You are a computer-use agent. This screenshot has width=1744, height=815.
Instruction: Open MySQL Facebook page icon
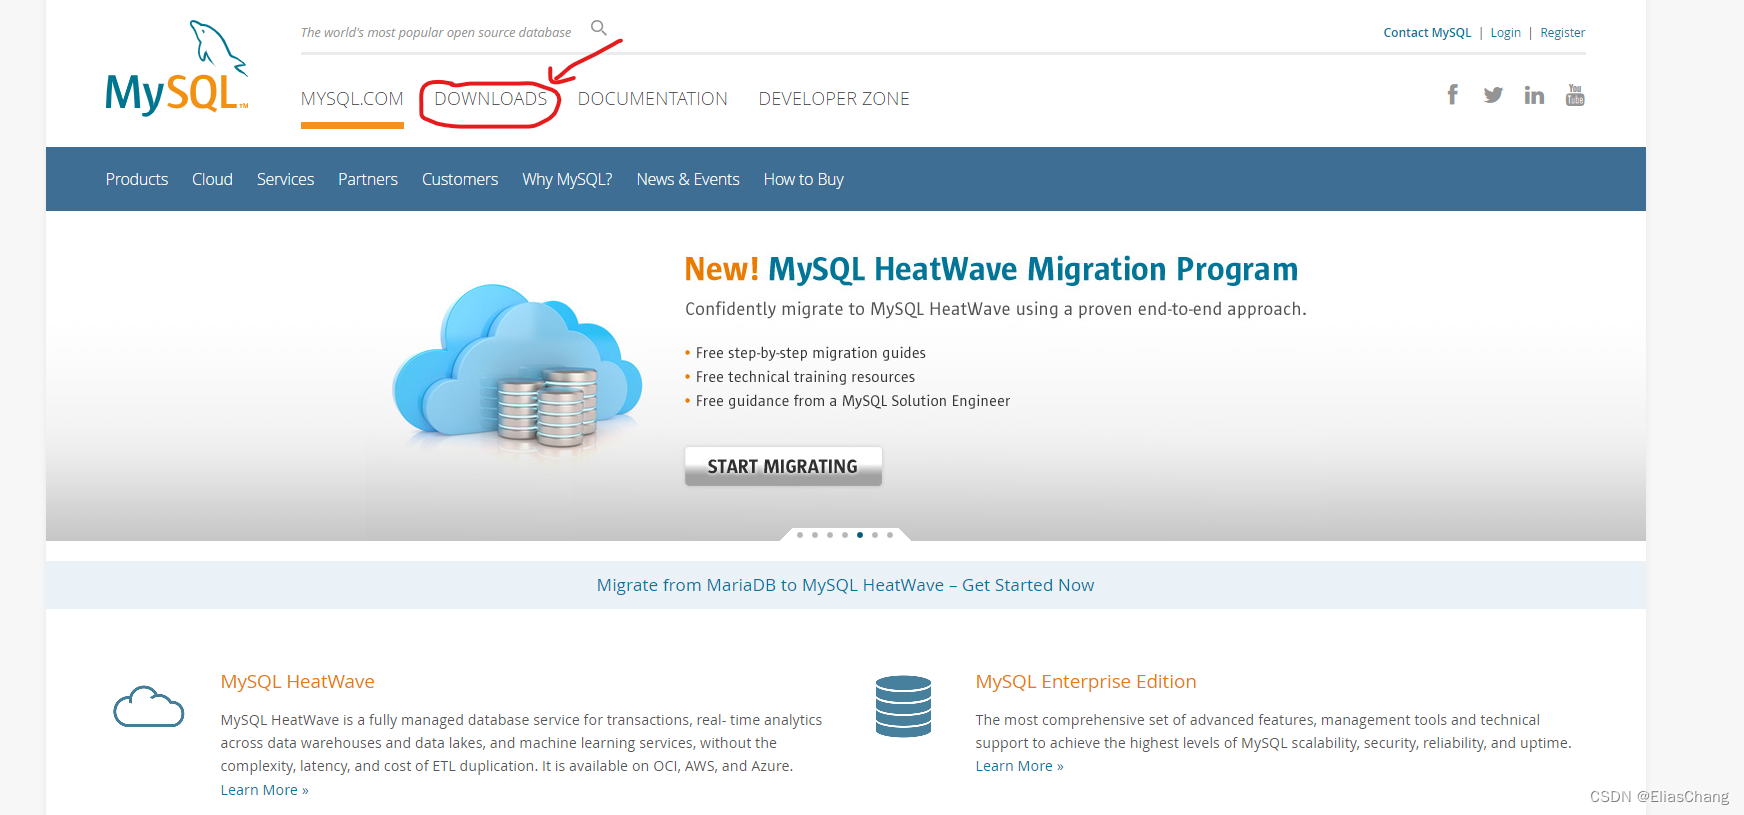click(x=1452, y=95)
